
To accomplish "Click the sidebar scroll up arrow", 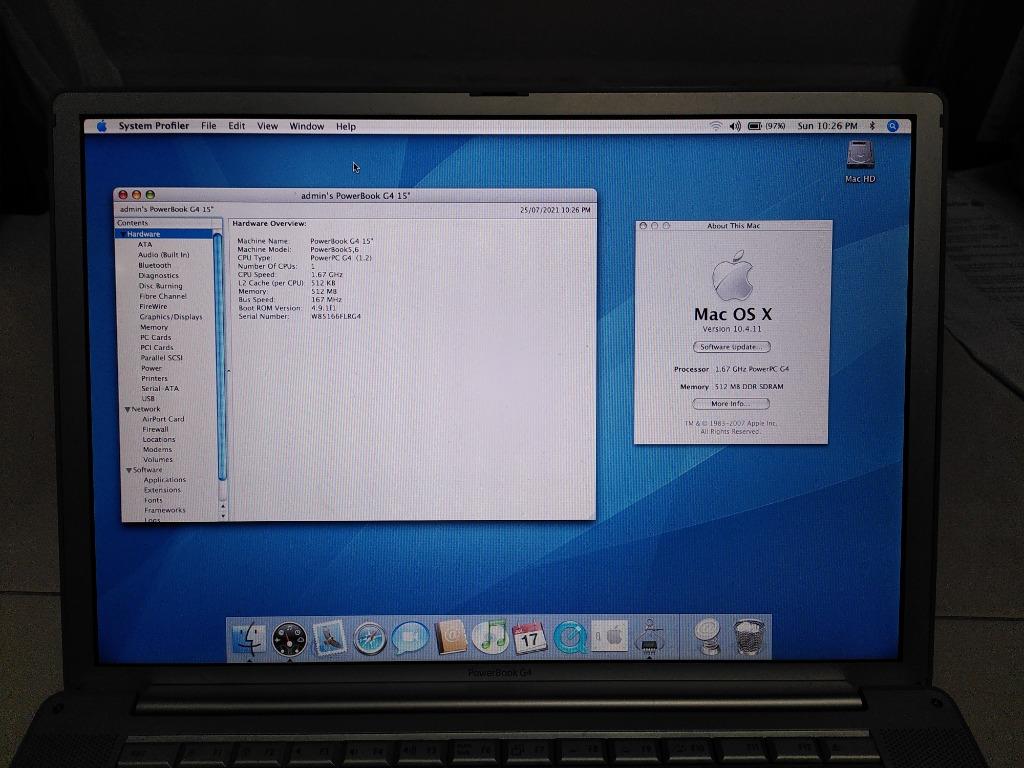I will (x=223, y=506).
